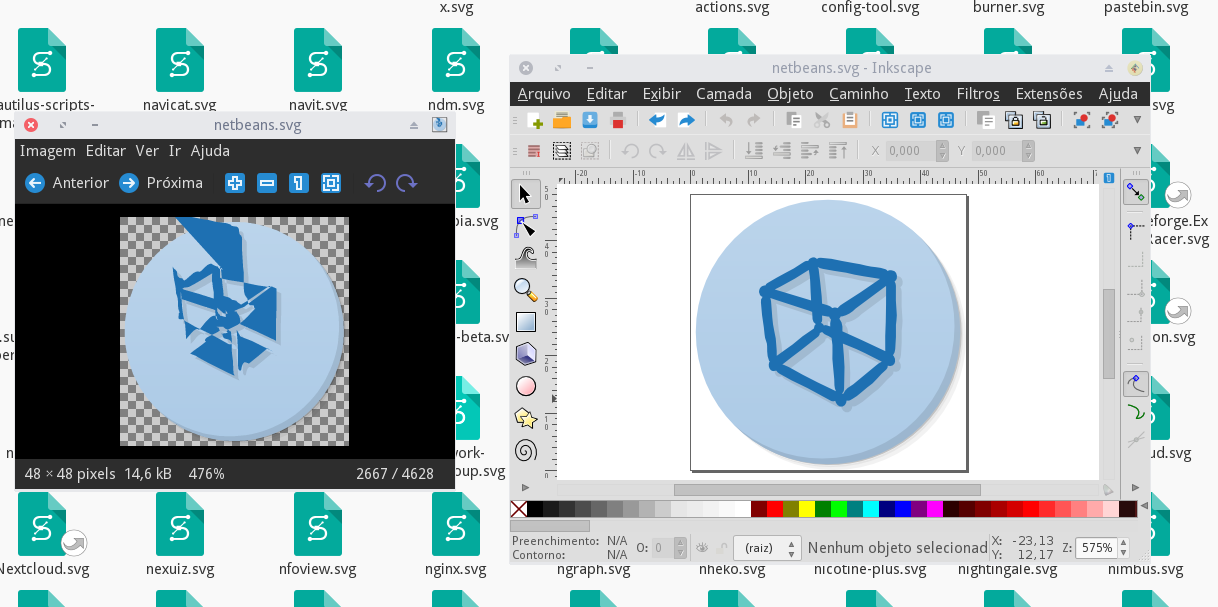Select the Zoom tool in Inkscape
This screenshot has height=607, width=1218.
click(x=526, y=290)
